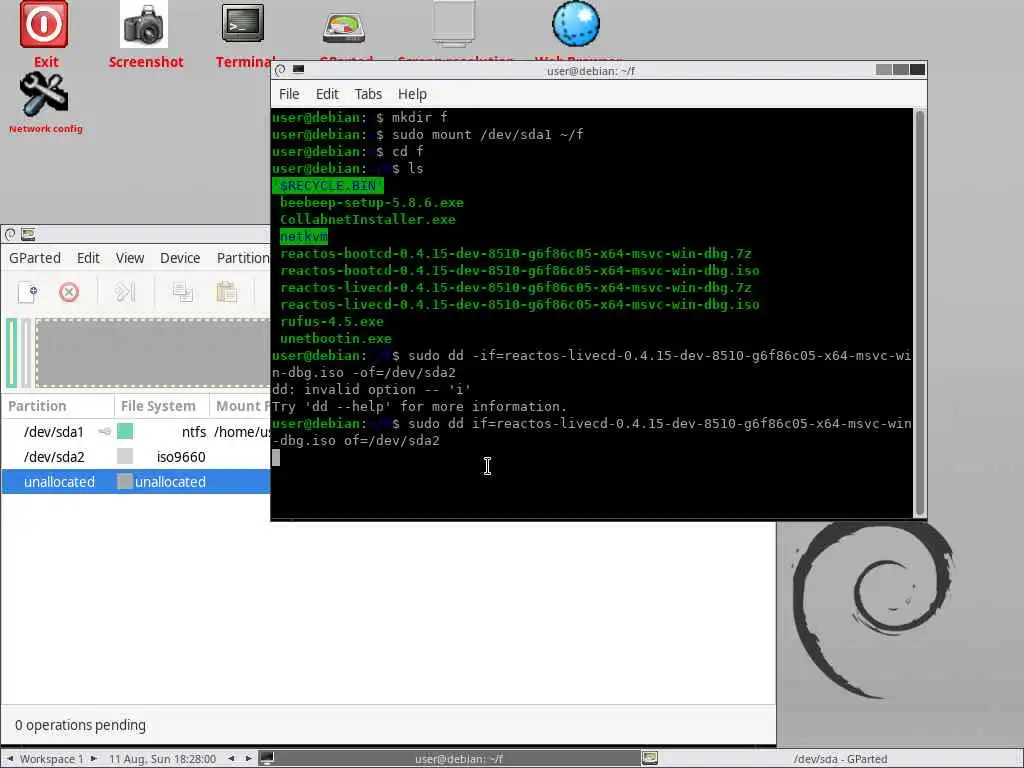Click the GParted icon in the bottom taskbar
1024x768 pixels.
[x=650, y=758]
